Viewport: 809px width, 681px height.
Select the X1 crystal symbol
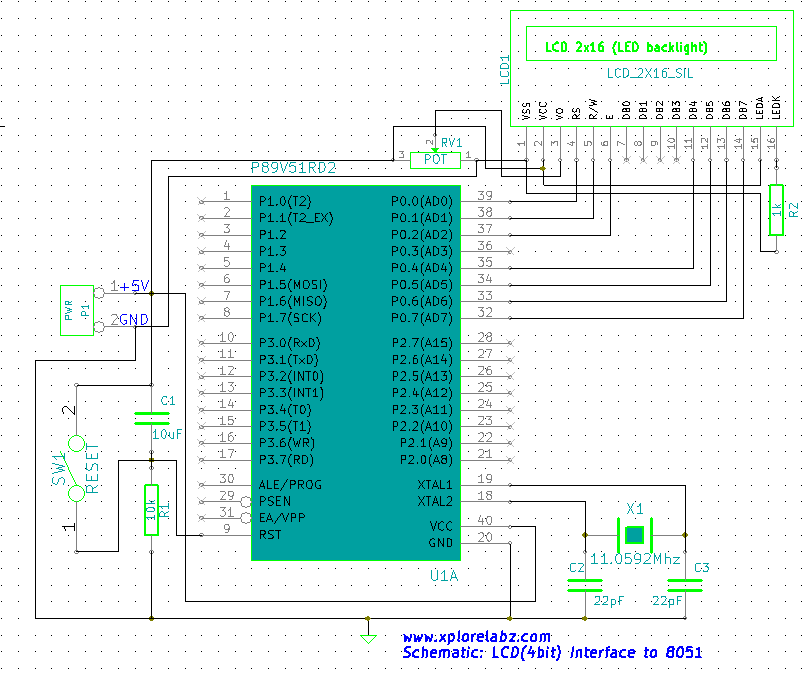635,535
